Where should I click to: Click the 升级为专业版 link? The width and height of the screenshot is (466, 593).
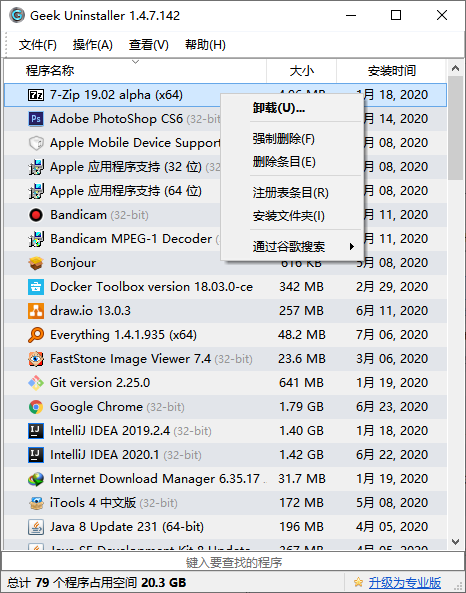(x=405, y=582)
